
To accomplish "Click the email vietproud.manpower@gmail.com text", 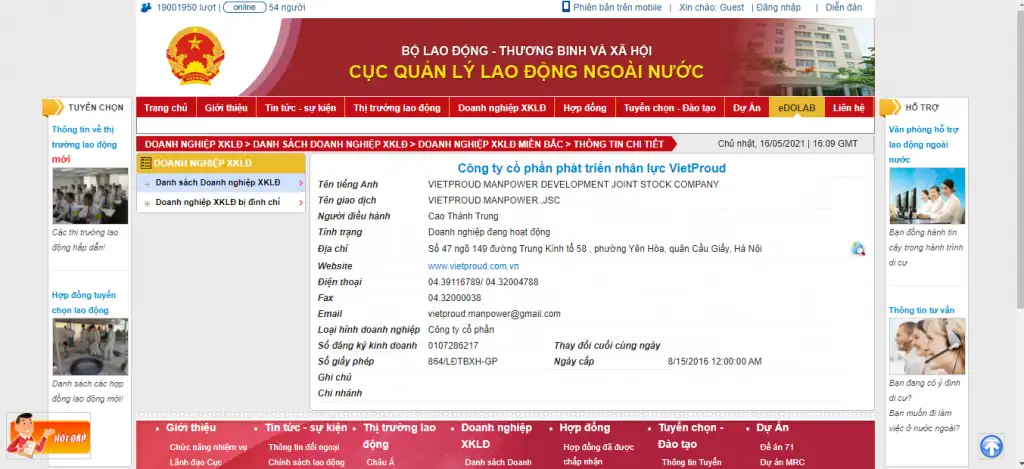I will pyautogui.click(x=494, y=314).
